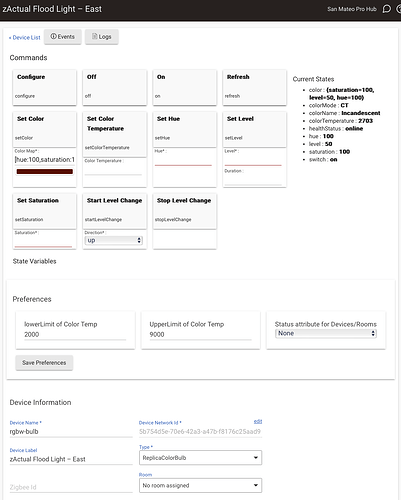Turn the light Off

click(x=115, y=87)
